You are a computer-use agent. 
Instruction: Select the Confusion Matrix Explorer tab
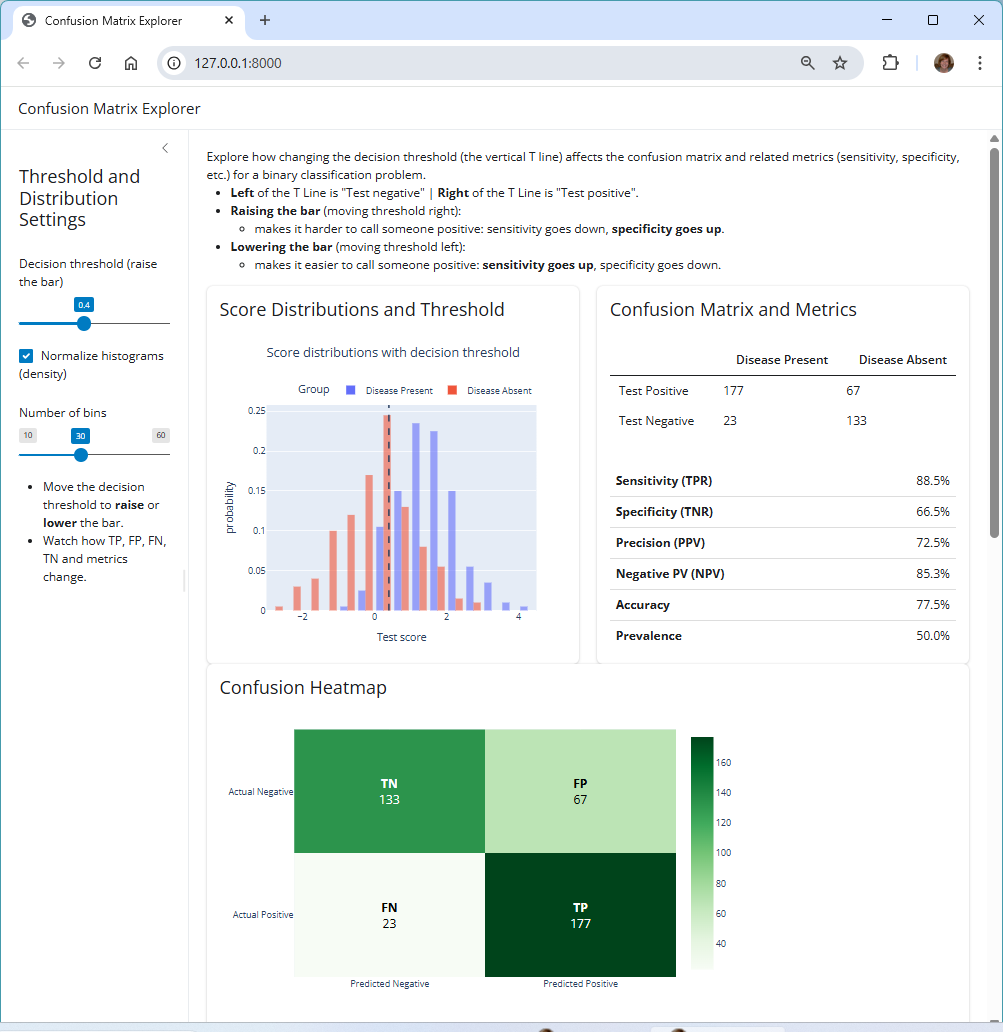point(120,20)
